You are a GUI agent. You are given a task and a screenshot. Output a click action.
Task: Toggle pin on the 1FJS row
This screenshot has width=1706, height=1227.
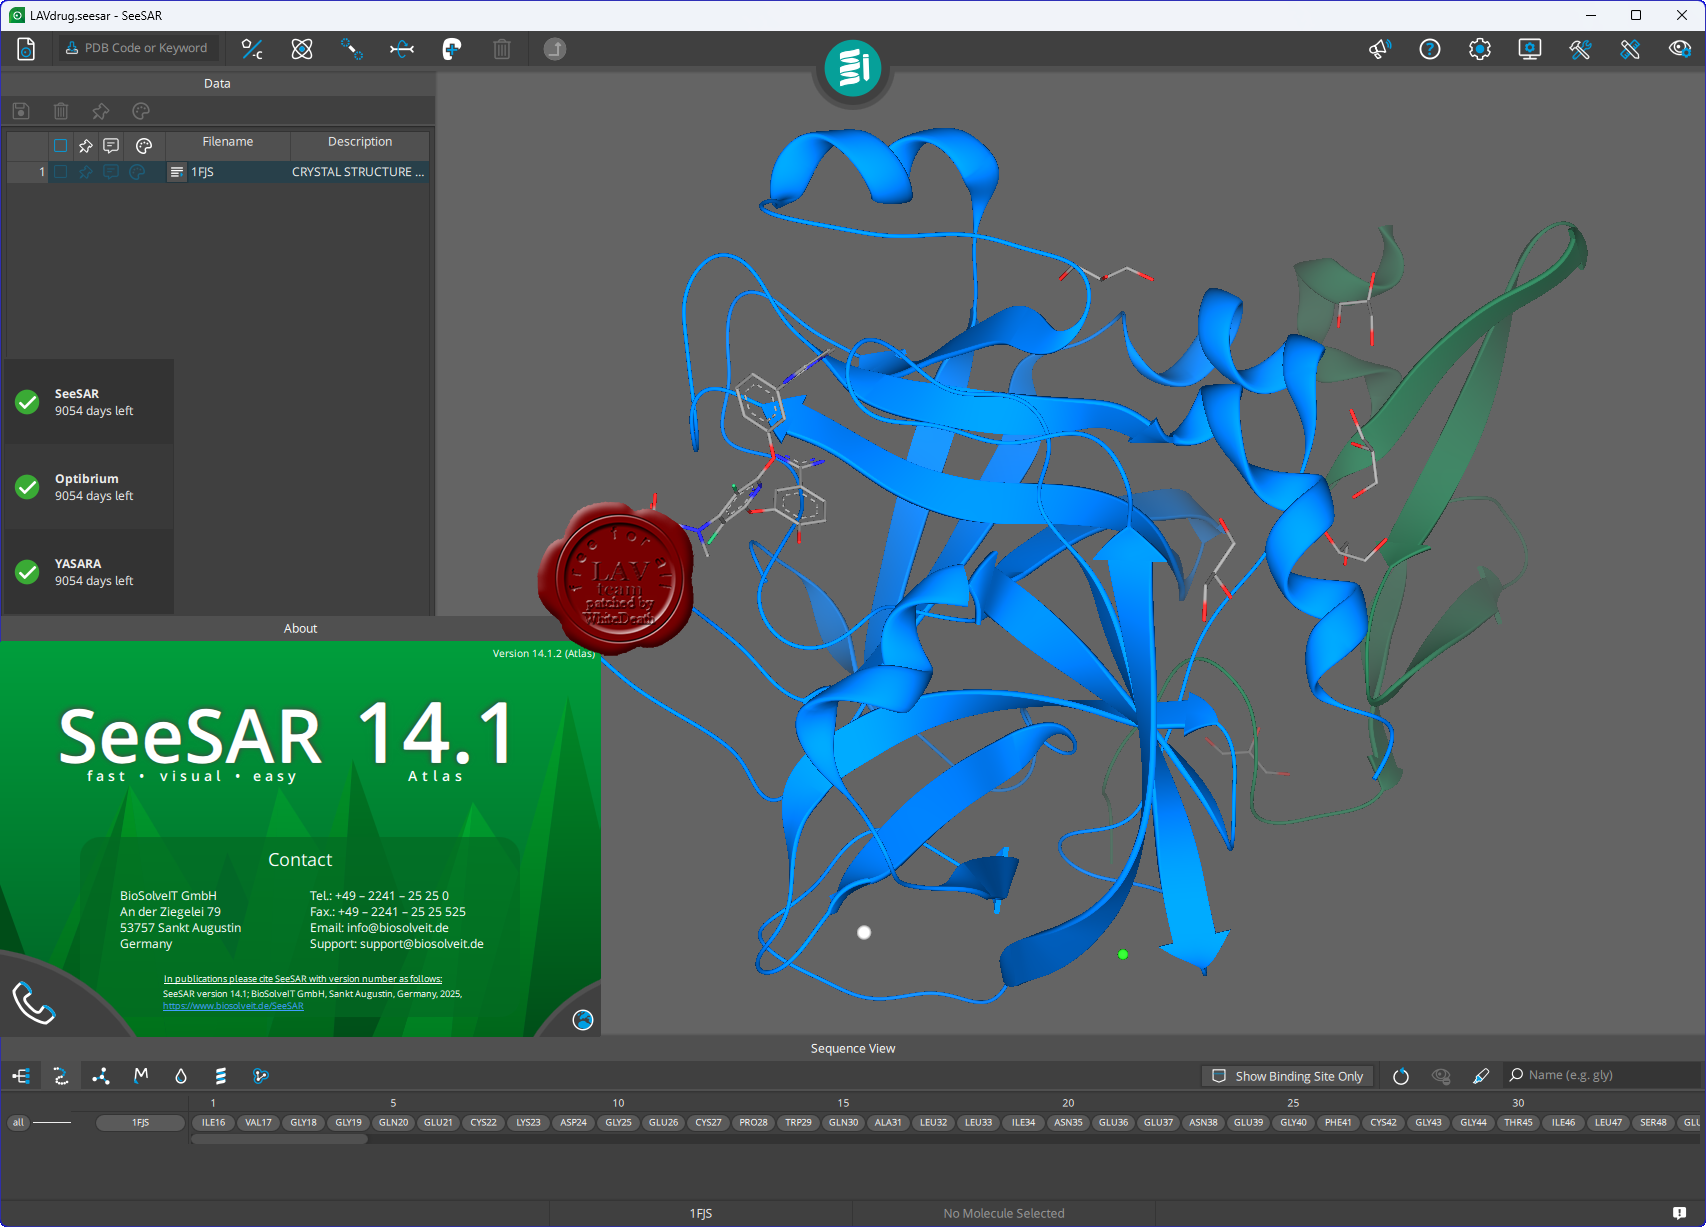86,172
